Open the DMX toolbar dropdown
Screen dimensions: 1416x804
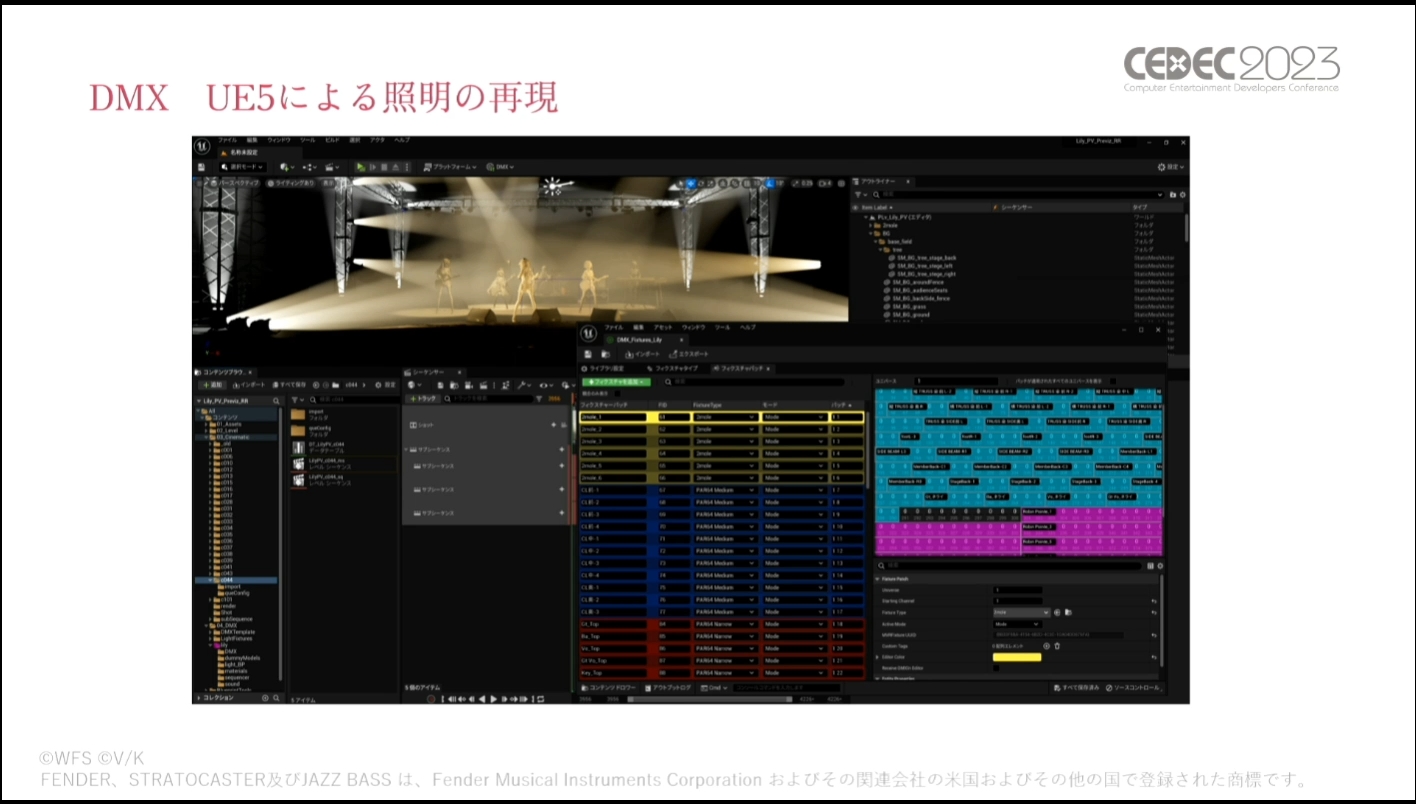tap(500, 167)
